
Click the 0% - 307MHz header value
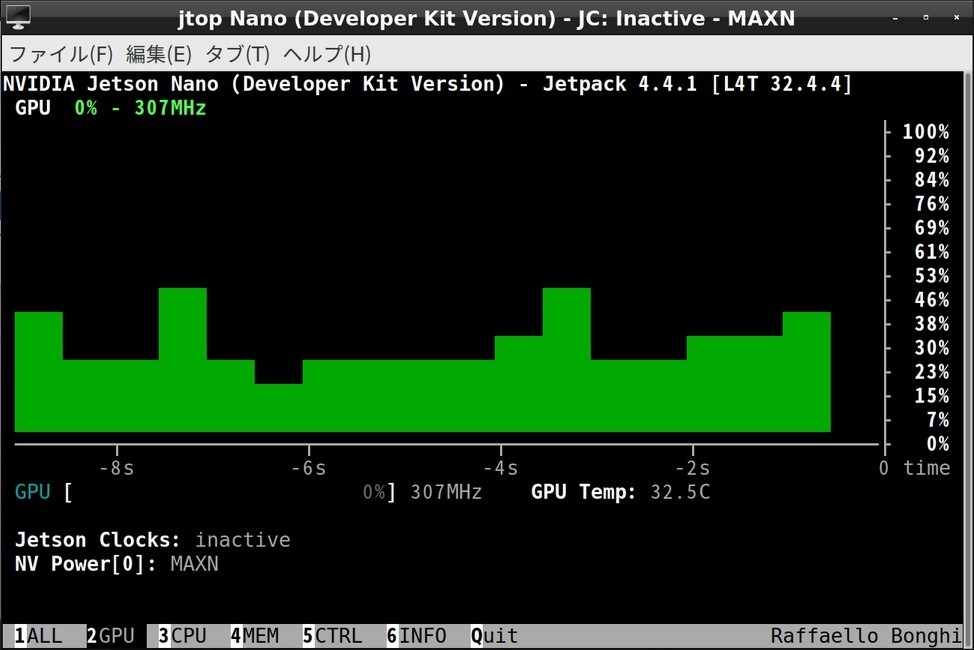pos(140,108)
